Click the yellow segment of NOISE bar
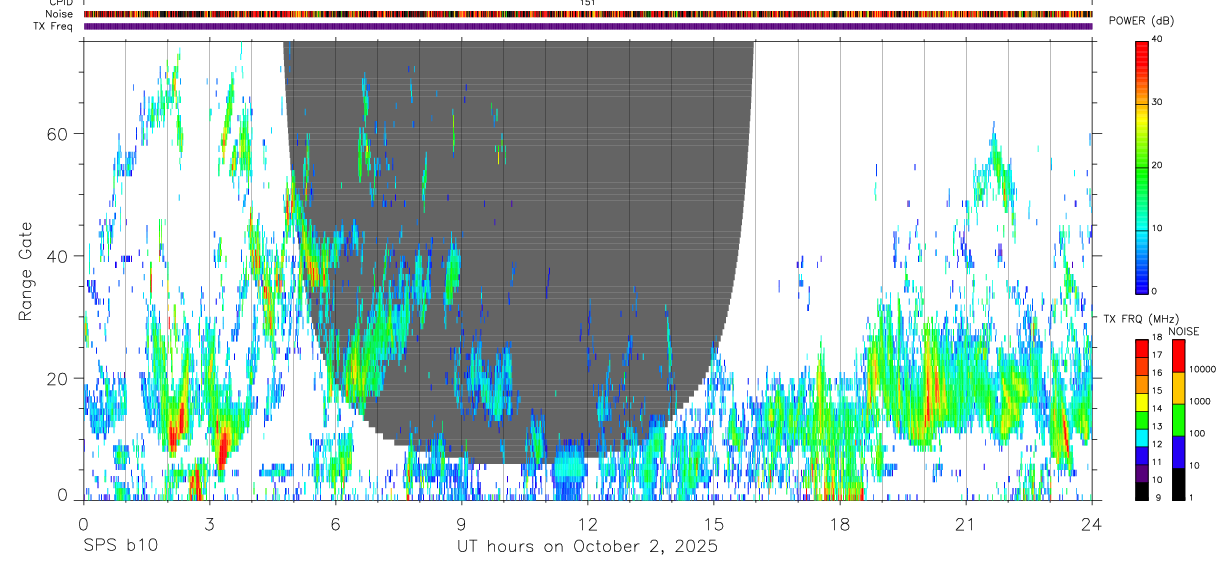Image resolution: width=1228 pixels, height=567 pixels. [1178, 388]
